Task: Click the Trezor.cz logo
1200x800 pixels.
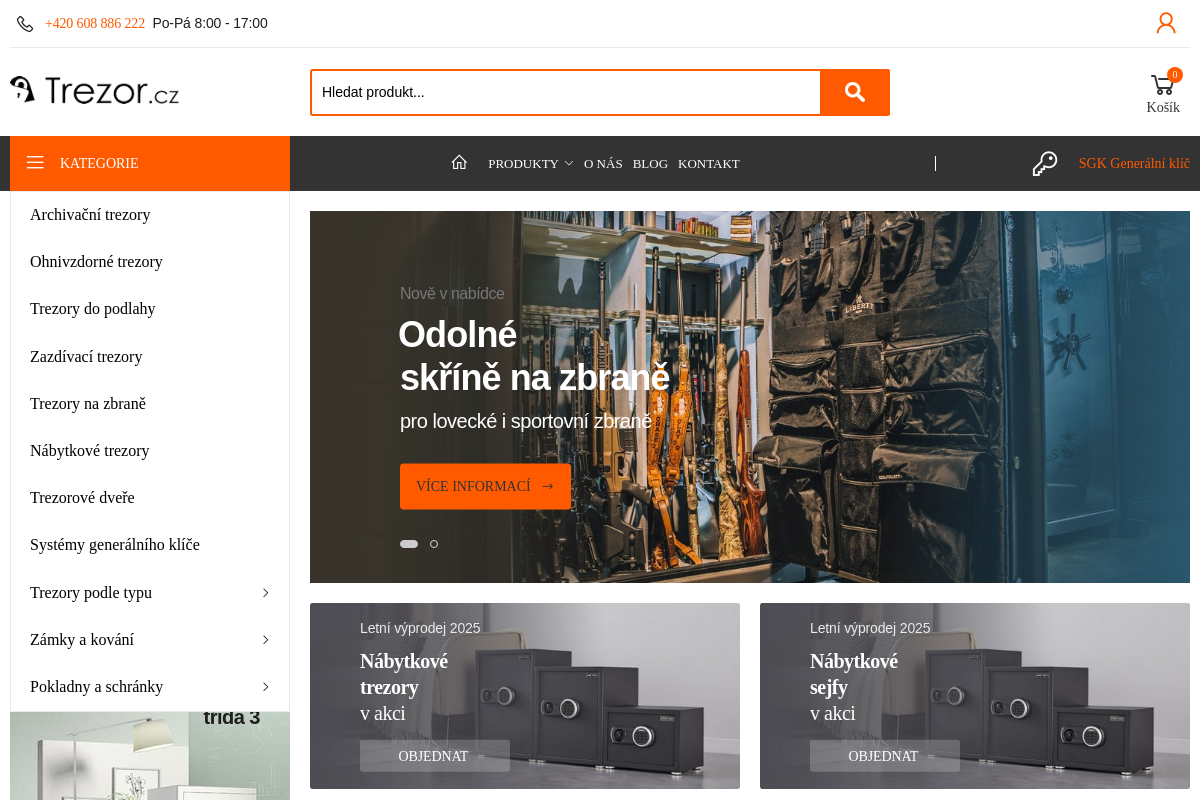Action: 95,91
